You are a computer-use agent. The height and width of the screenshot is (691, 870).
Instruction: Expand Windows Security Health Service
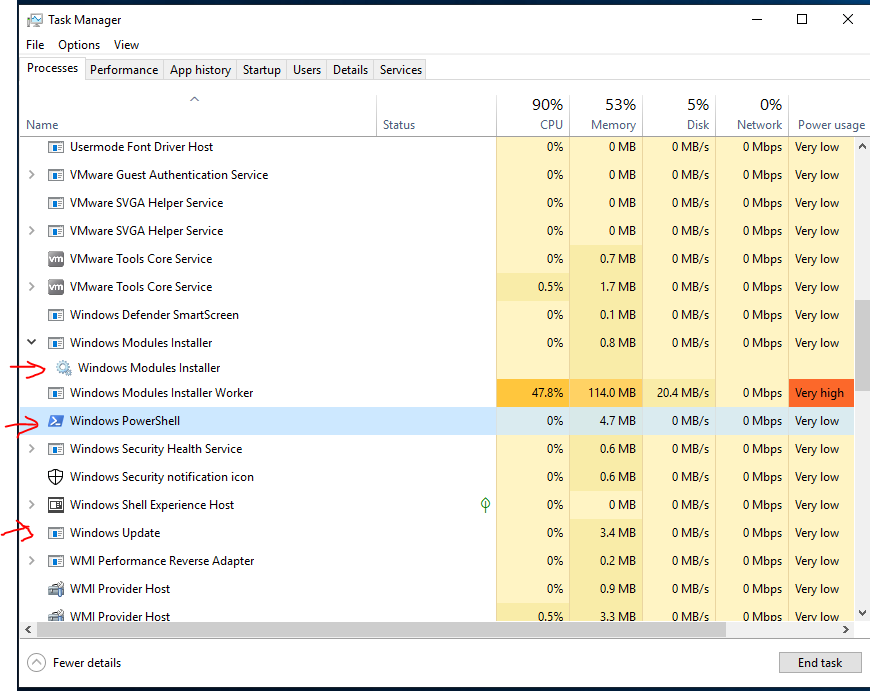pyautogui.click(x=32, y=448)
